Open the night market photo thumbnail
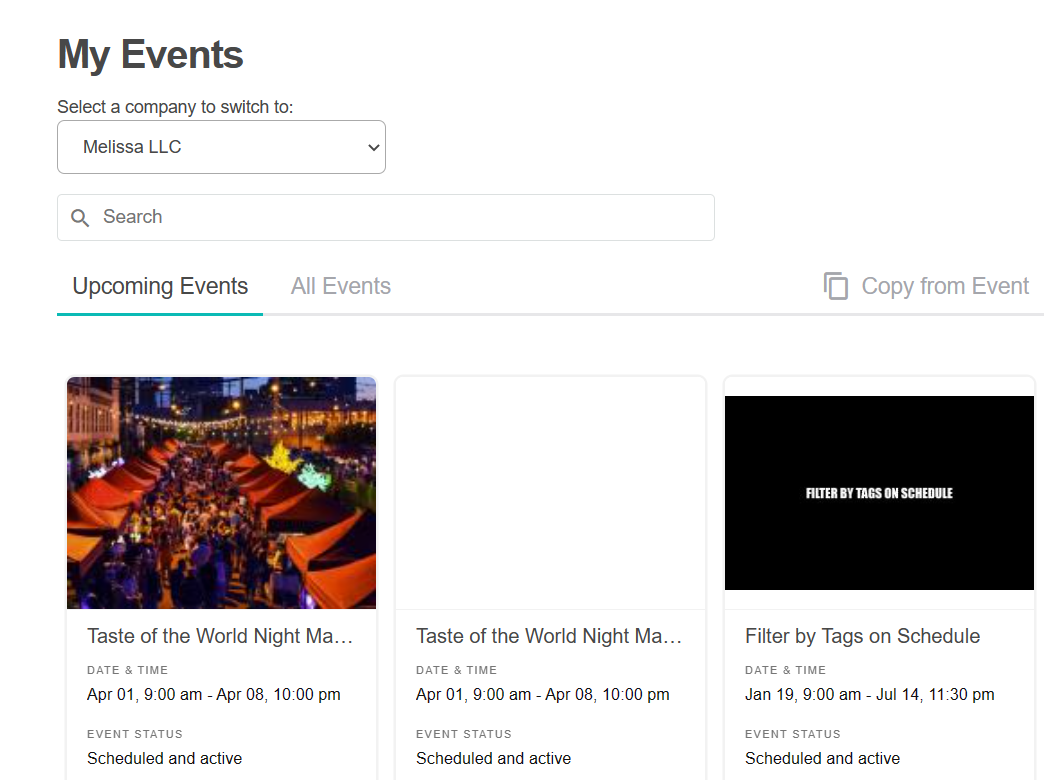 pos(221,493)
